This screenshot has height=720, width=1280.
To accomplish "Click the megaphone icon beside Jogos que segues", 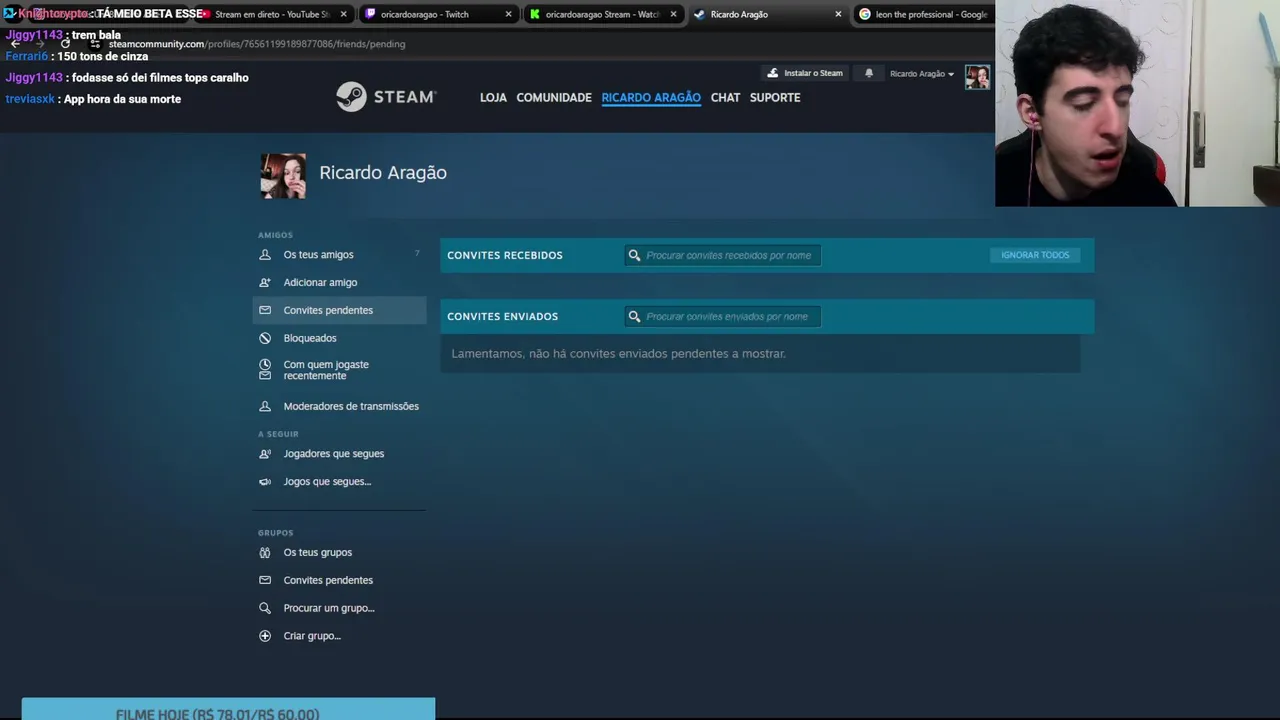I will pos(265,482).
